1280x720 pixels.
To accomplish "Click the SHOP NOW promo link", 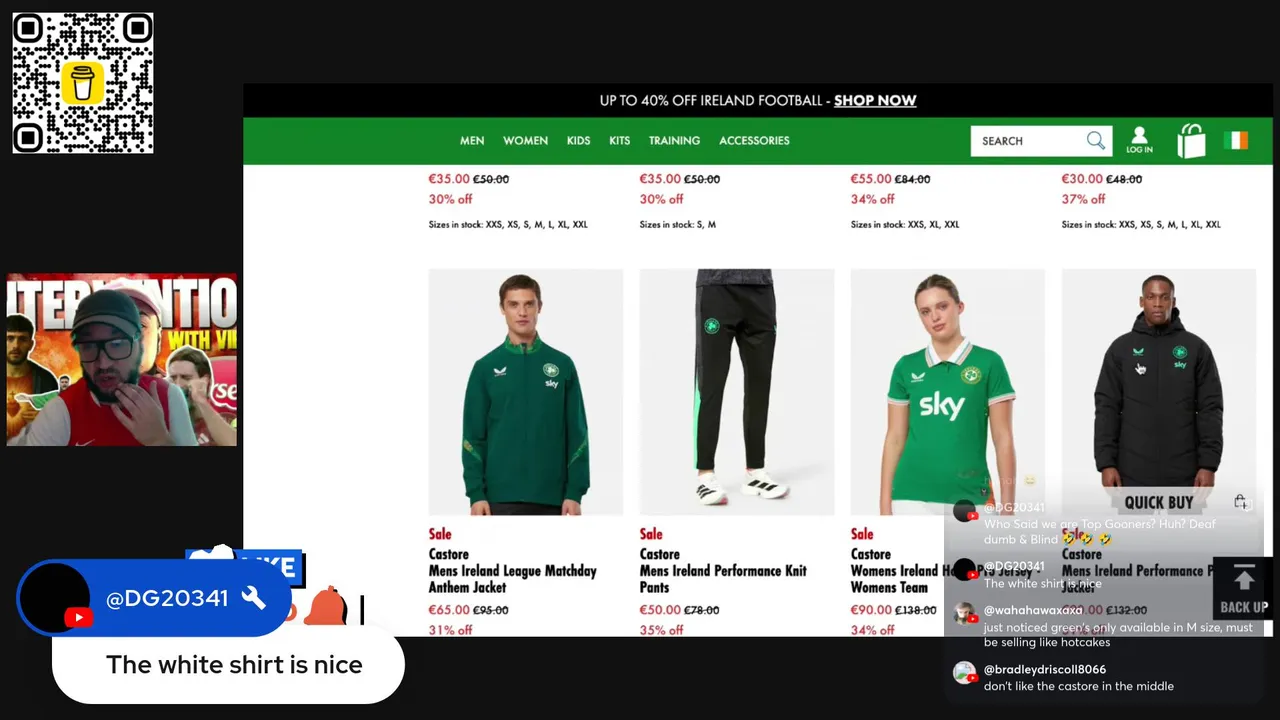I will [875, 100].
